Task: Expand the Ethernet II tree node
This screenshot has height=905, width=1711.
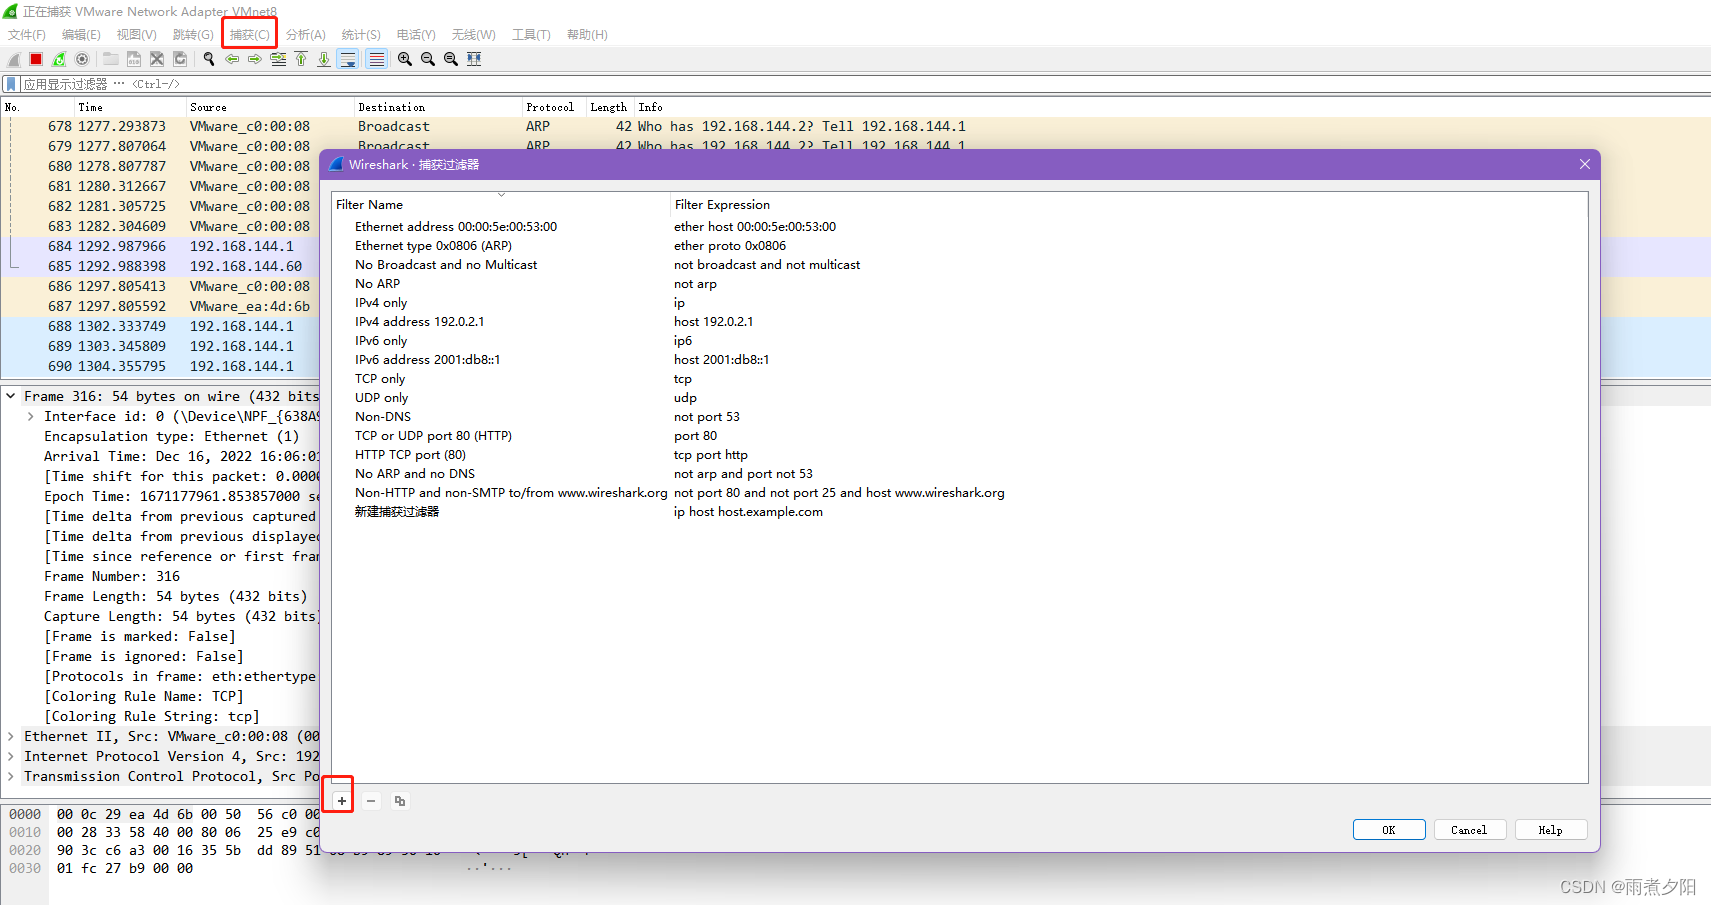Action: pyautogui.click(x=11, y=737)
